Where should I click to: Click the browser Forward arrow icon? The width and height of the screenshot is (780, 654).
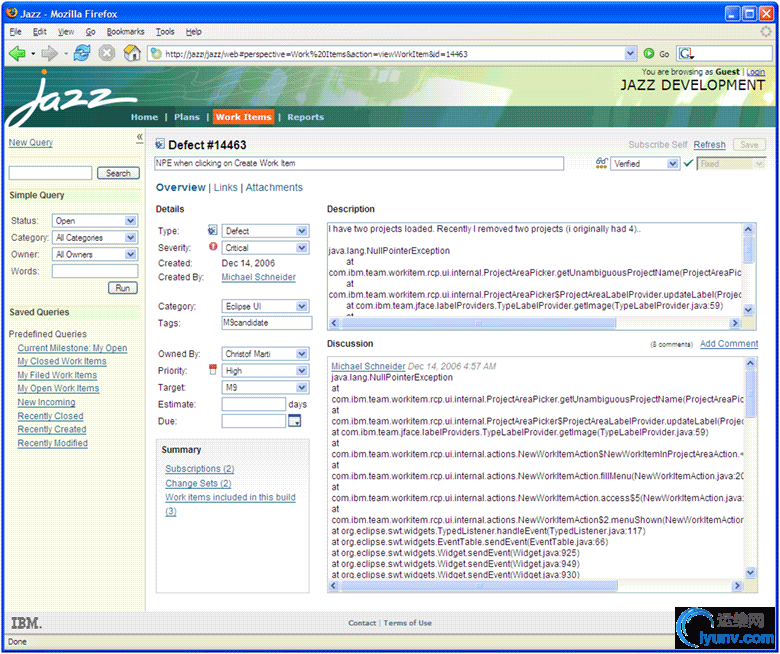point(50,53)
